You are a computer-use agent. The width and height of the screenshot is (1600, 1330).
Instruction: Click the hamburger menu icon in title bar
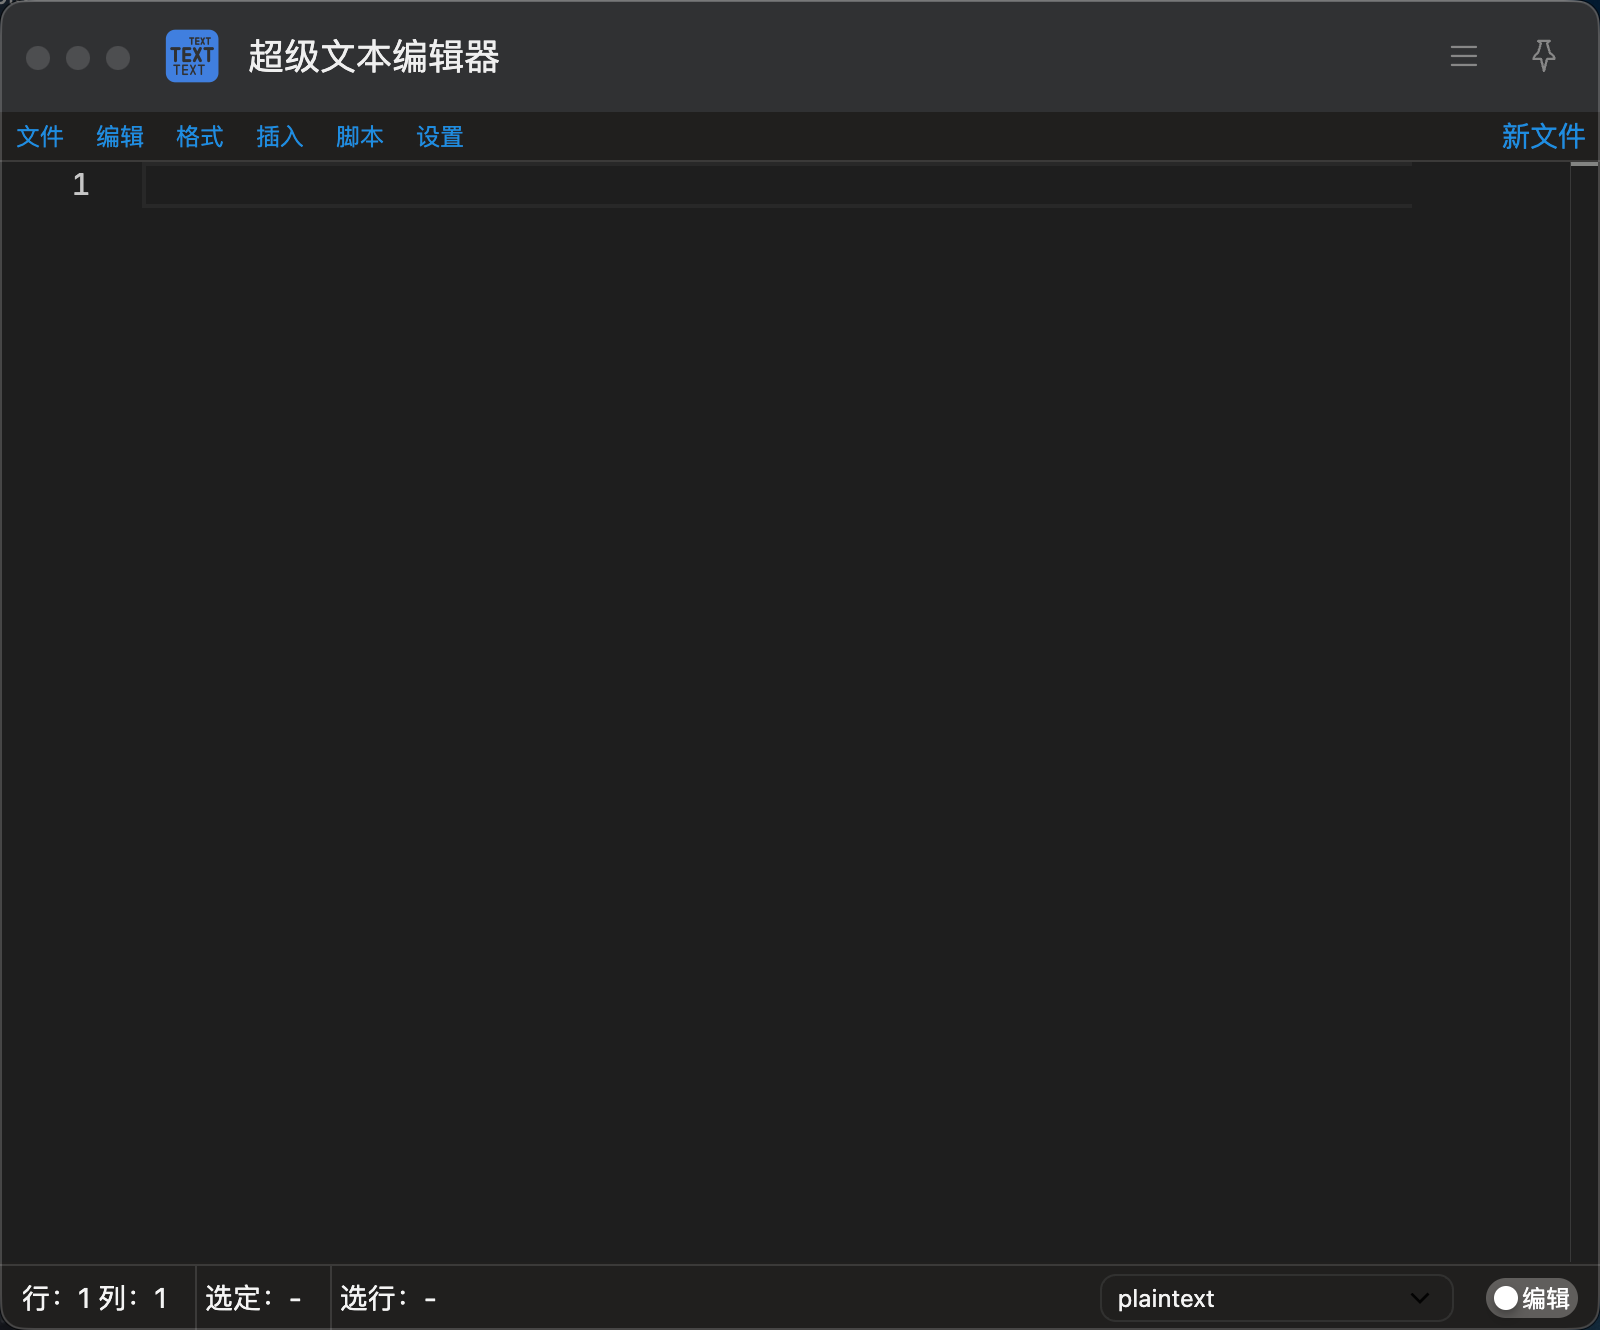click(x=1464, y=56)
